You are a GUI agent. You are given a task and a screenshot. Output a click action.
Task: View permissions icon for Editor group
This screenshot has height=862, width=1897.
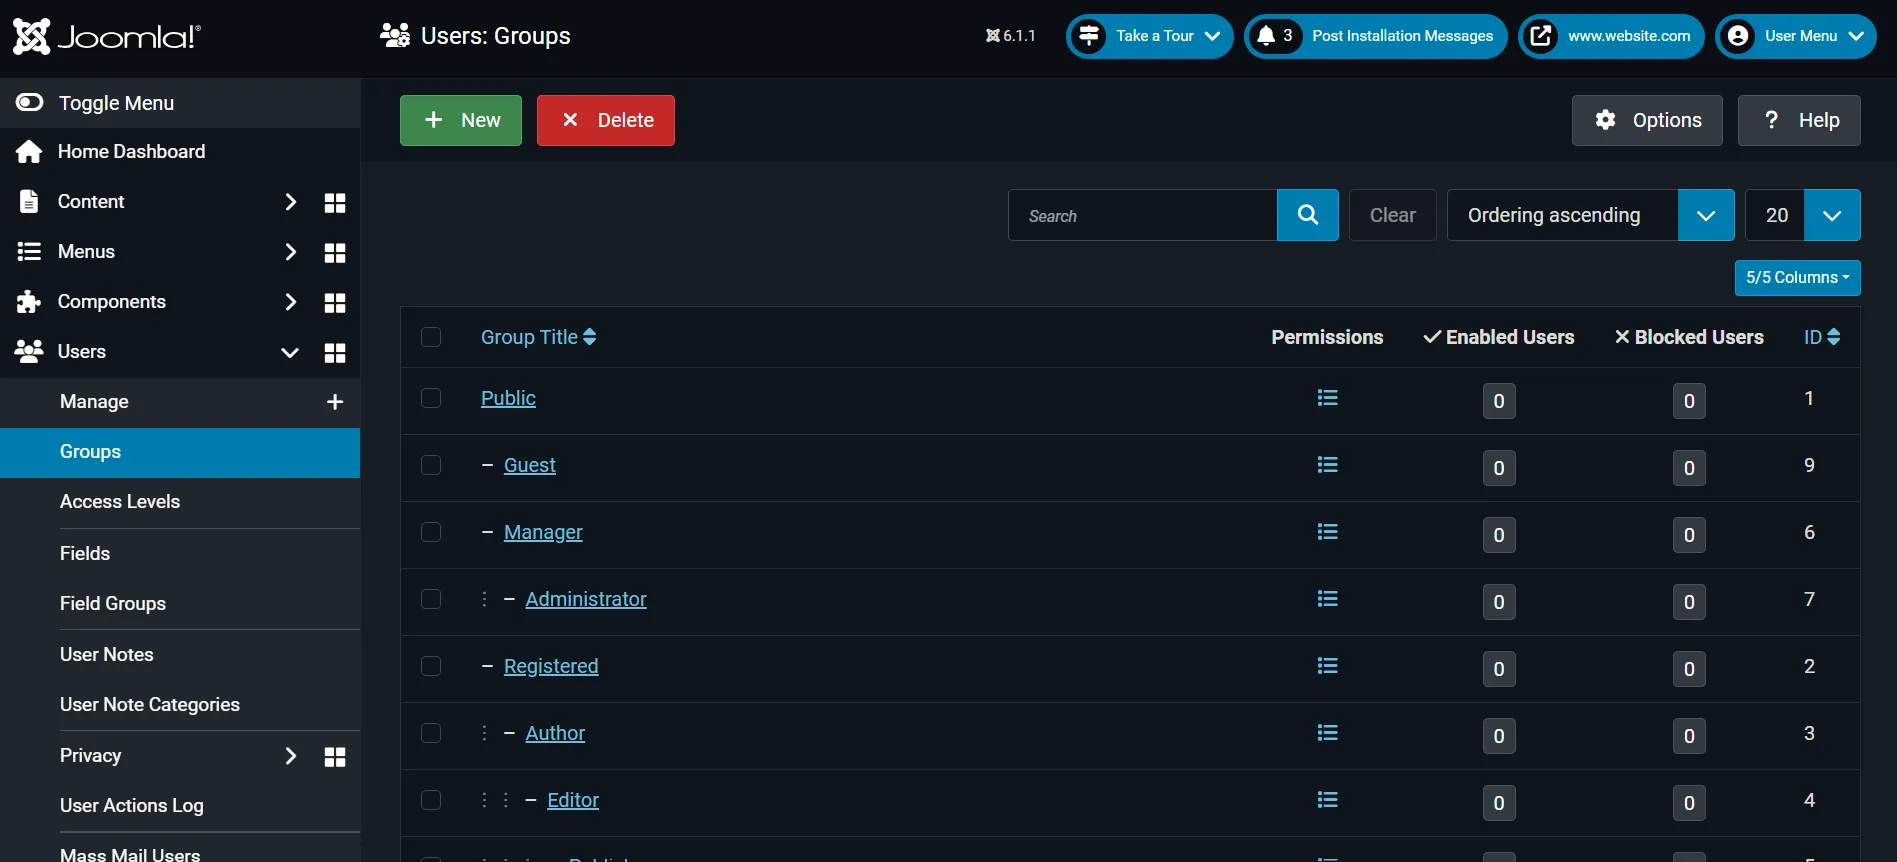pos(1327,800)
